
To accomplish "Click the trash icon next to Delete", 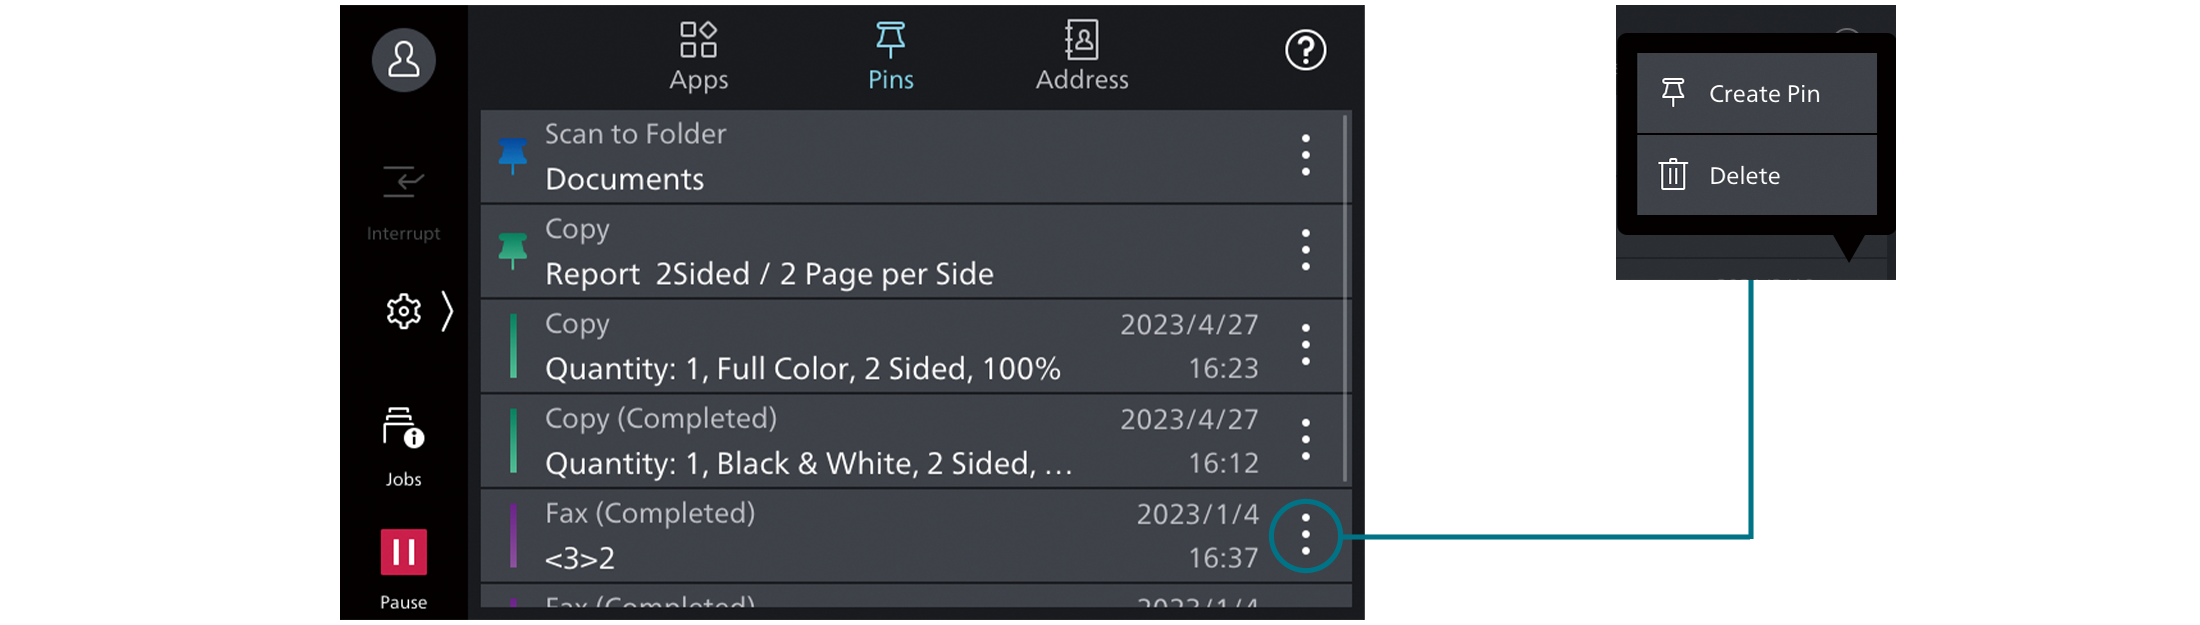I will pyautogui.click(x=1674, y=174).
